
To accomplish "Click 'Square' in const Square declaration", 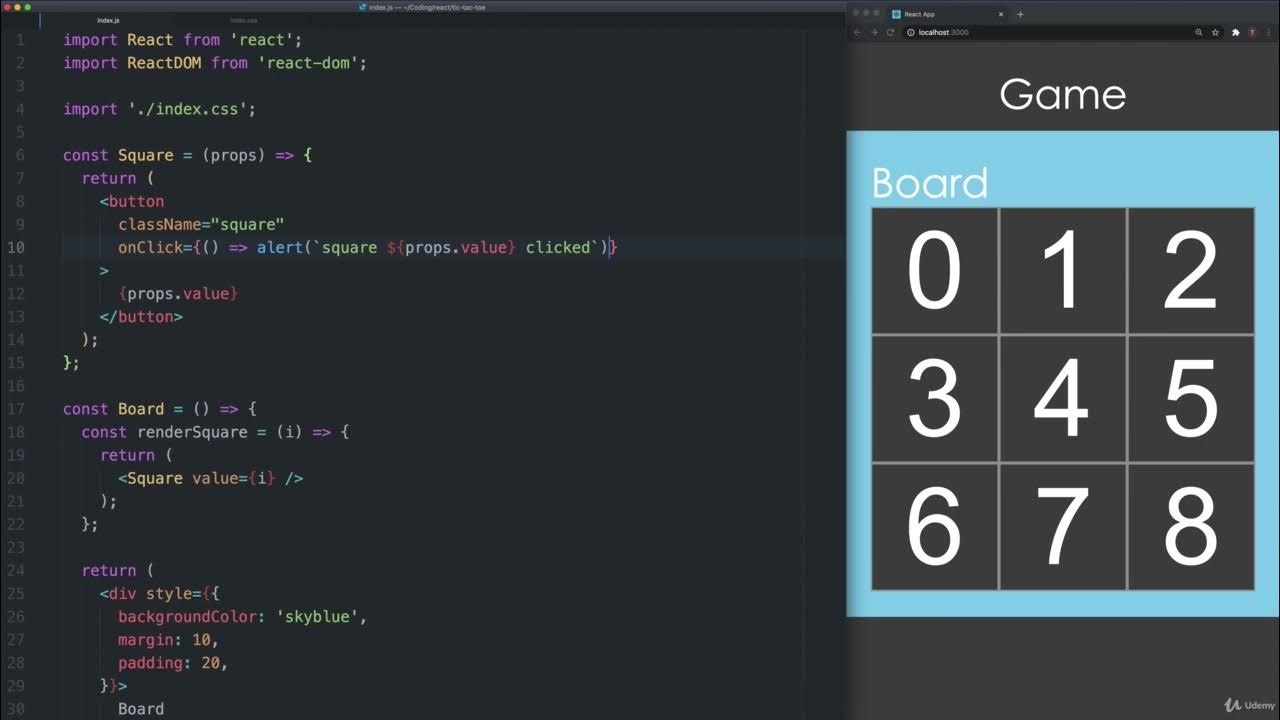I will [x=146, y=155].
